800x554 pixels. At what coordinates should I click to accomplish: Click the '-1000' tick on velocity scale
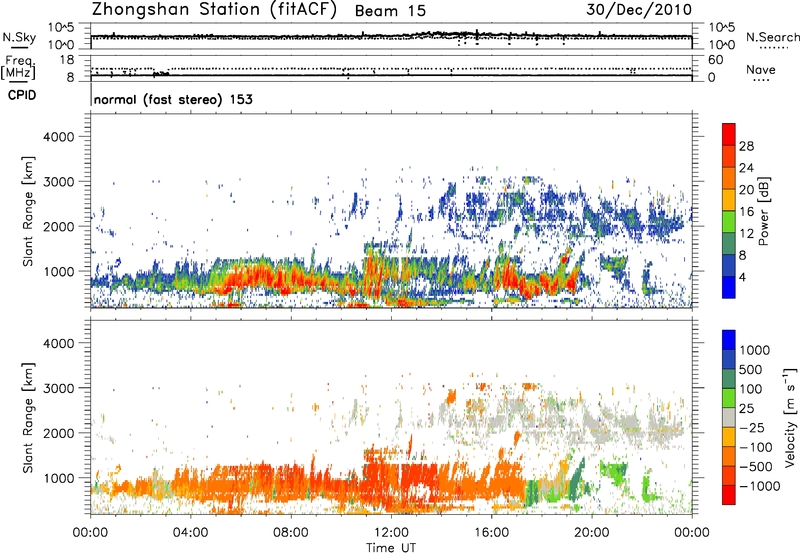tap(759, 486)
